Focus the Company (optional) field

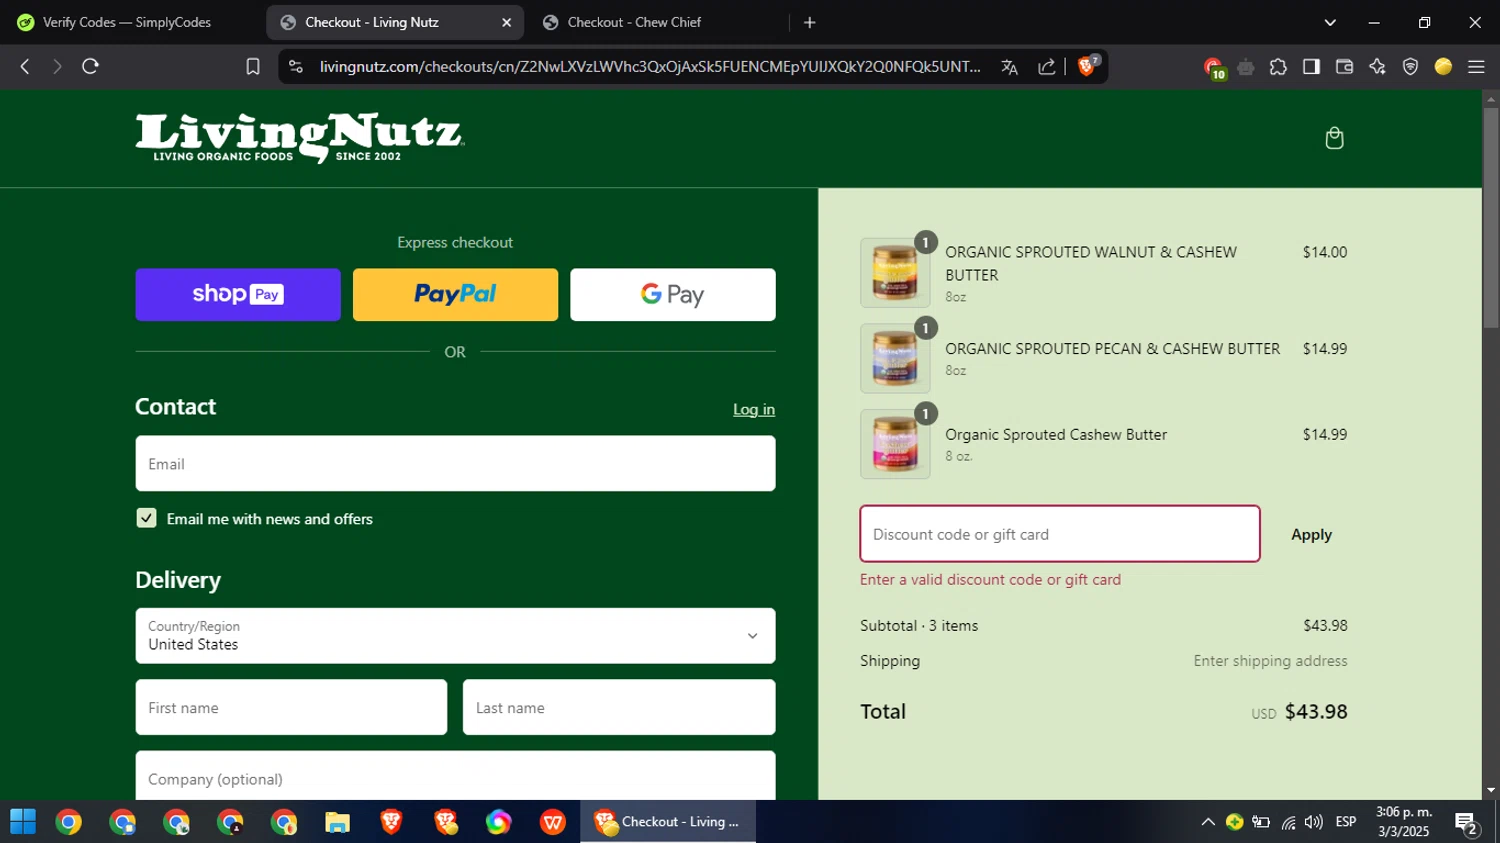coord(455,776)
